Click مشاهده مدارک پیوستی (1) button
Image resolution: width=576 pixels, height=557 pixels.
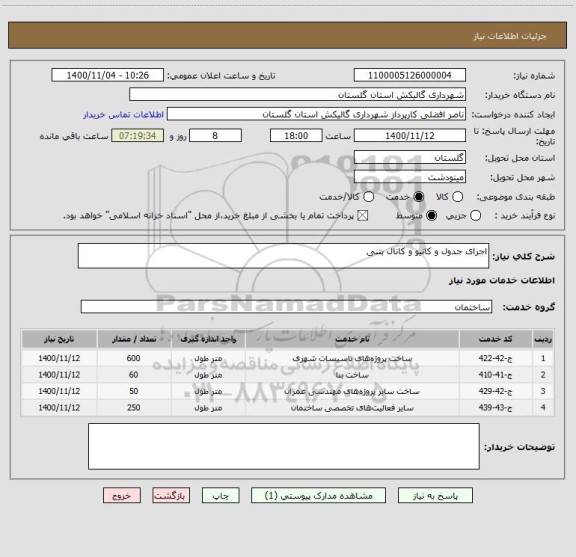click(x=318, y=496)
